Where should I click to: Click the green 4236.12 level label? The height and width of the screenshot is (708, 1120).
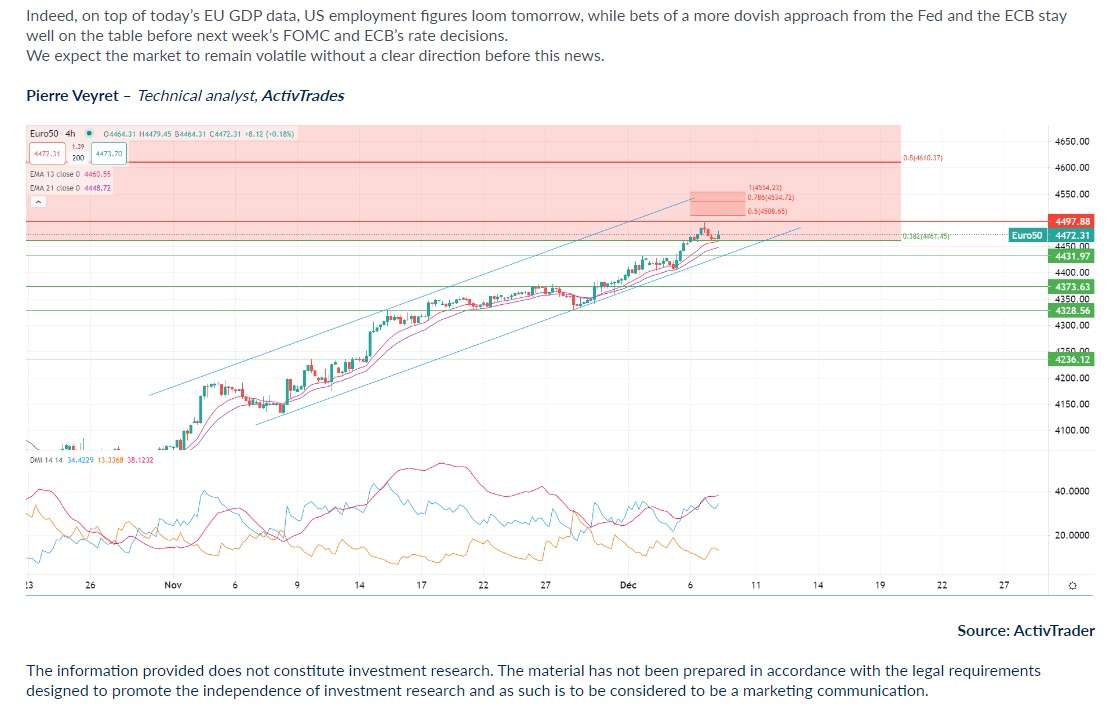[x=1071, y=359]
